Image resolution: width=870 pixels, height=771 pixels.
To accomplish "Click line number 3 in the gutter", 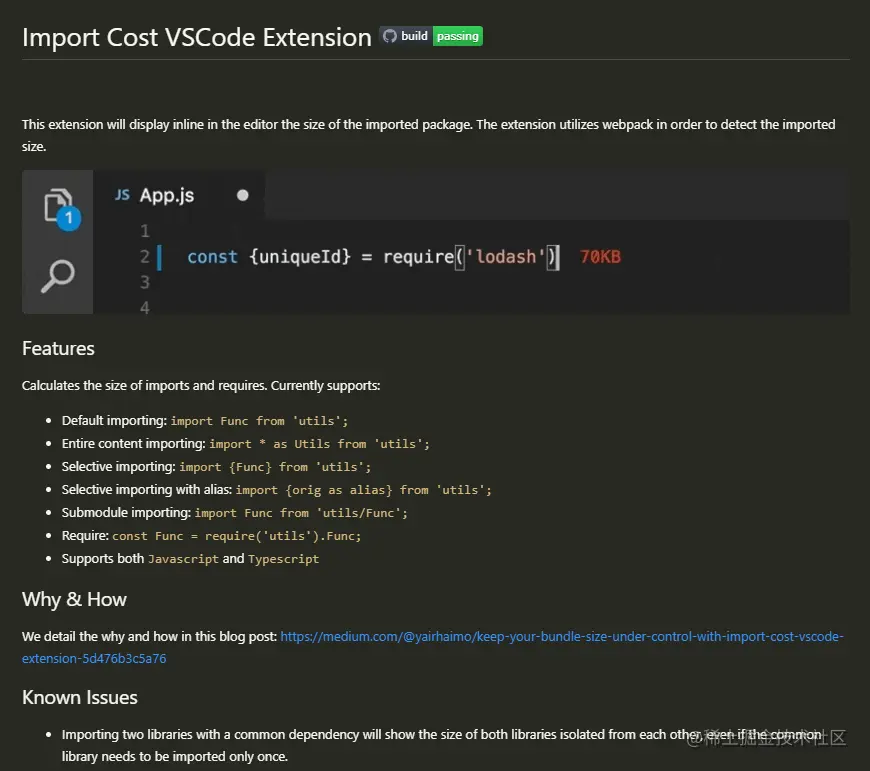I will tap(145, 282).
